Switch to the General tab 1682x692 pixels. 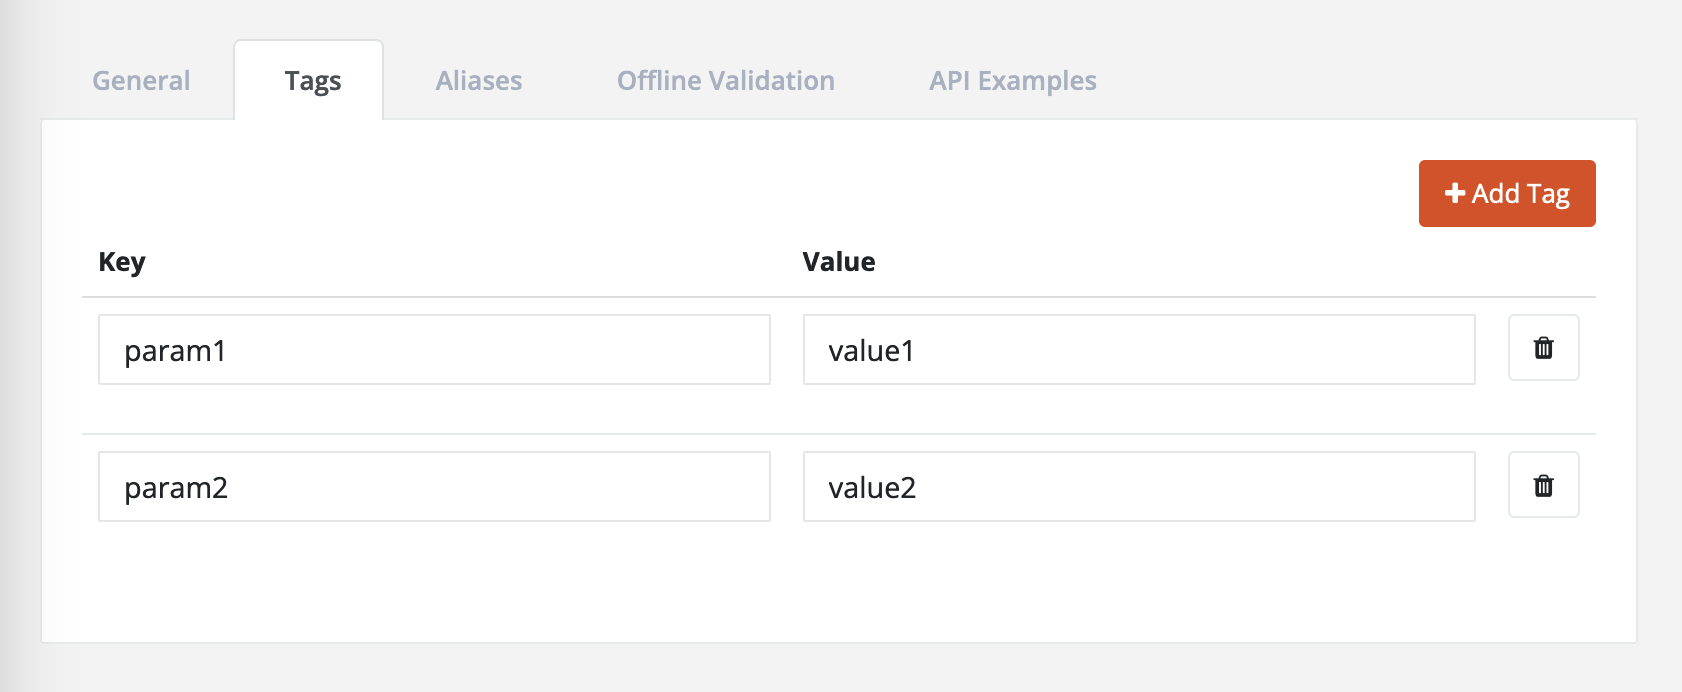(141, 81)
